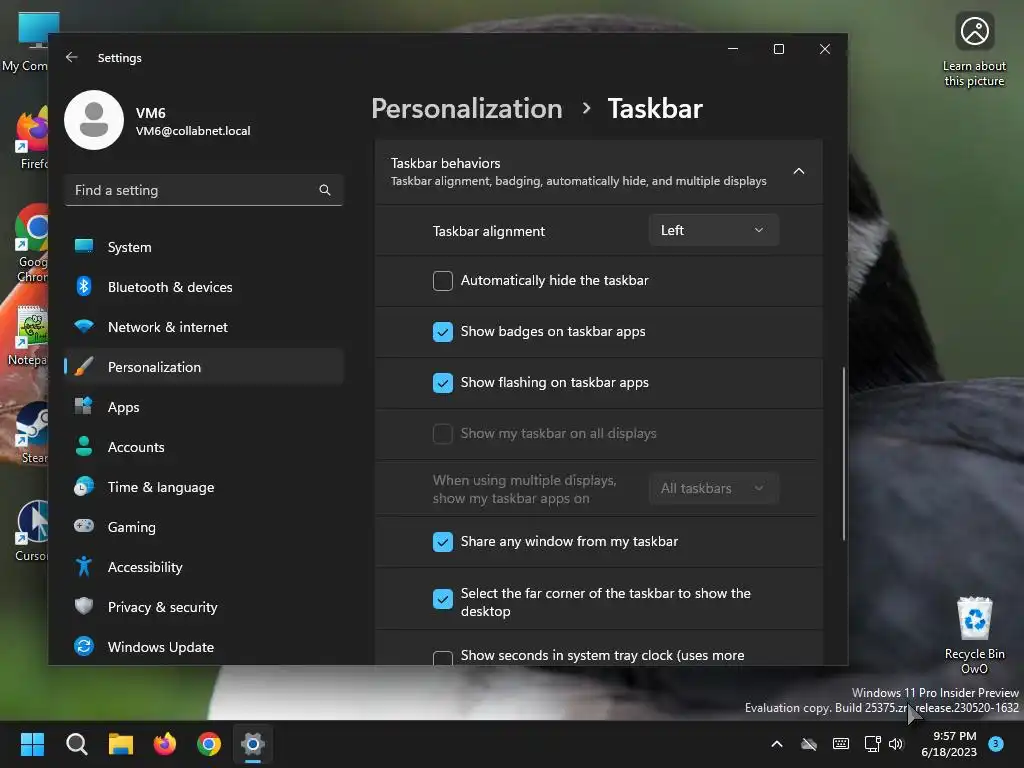This screenshot has width=1024, height=768.
Task: Click the Windows Update sync icon
Action: pyautogui.click(x=84, y=647)
